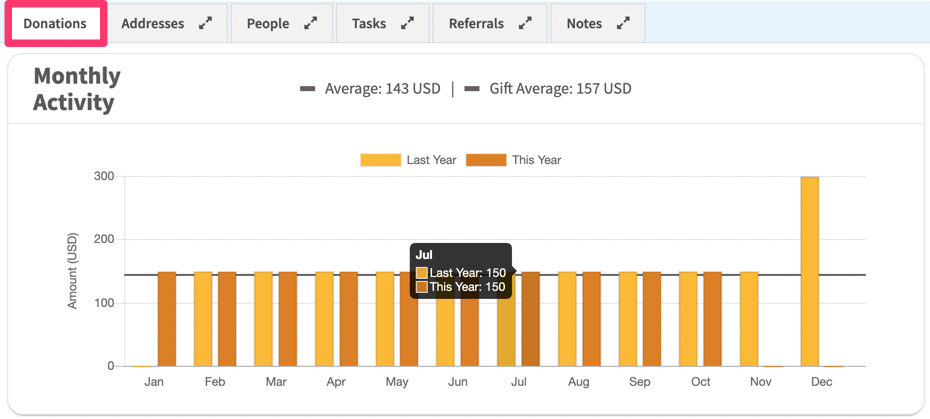Open the Donations tab
This screenshot has width=930, height=419.
click(x=55, y=24)
